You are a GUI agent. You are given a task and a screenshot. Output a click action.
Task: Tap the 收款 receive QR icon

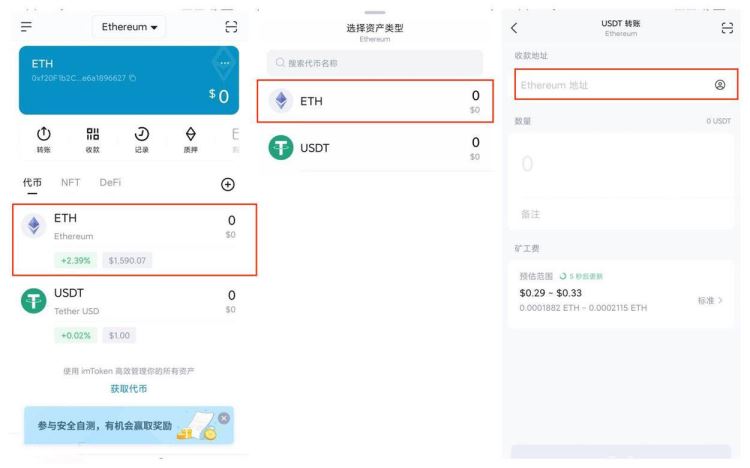[92, 139]
